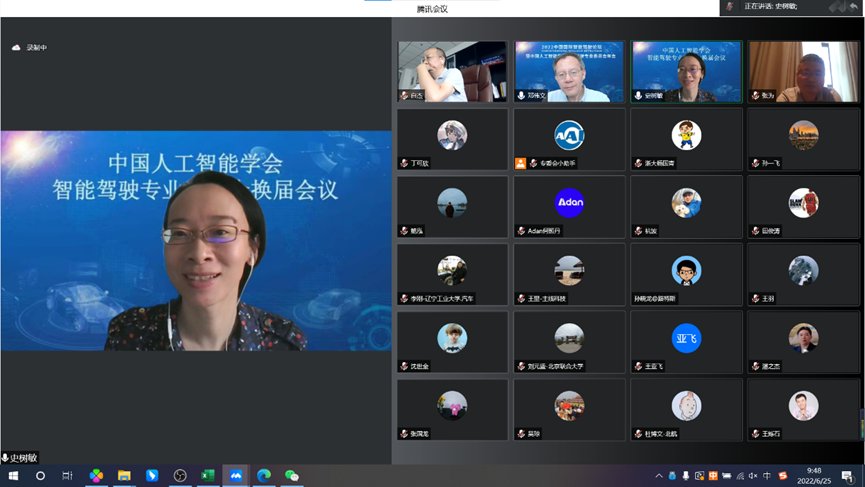This screenshot has height=487, width=865.
Task: Click the mic icon on 邓伟文's tile
Action: click(x=522, y=96)
